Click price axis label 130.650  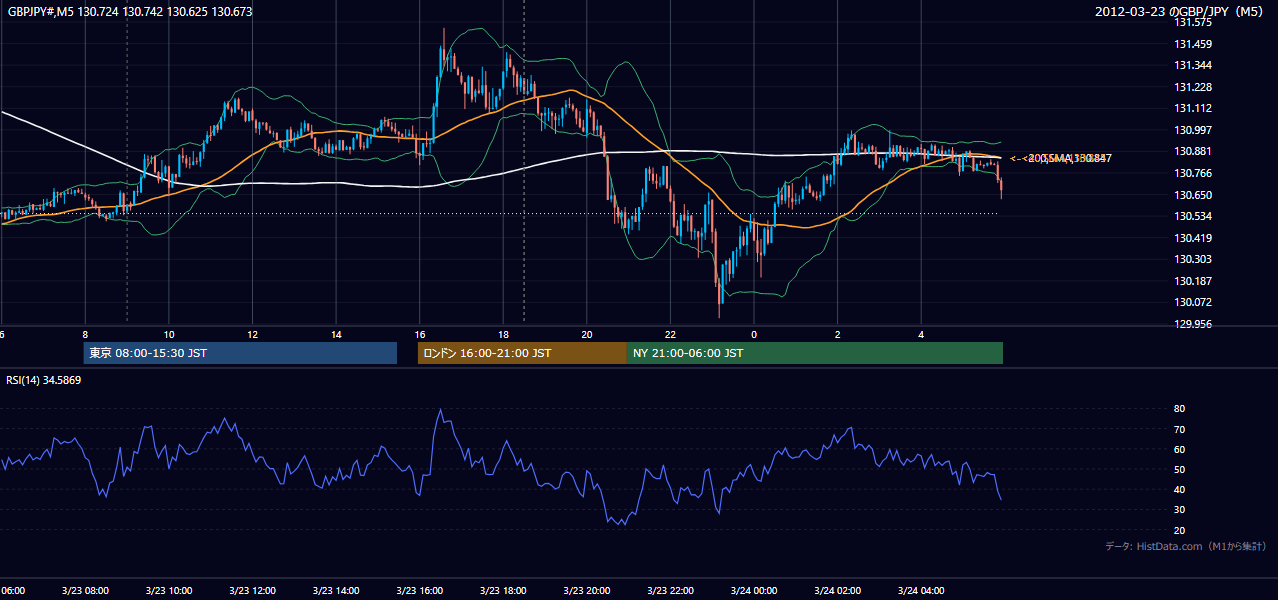1193,195
